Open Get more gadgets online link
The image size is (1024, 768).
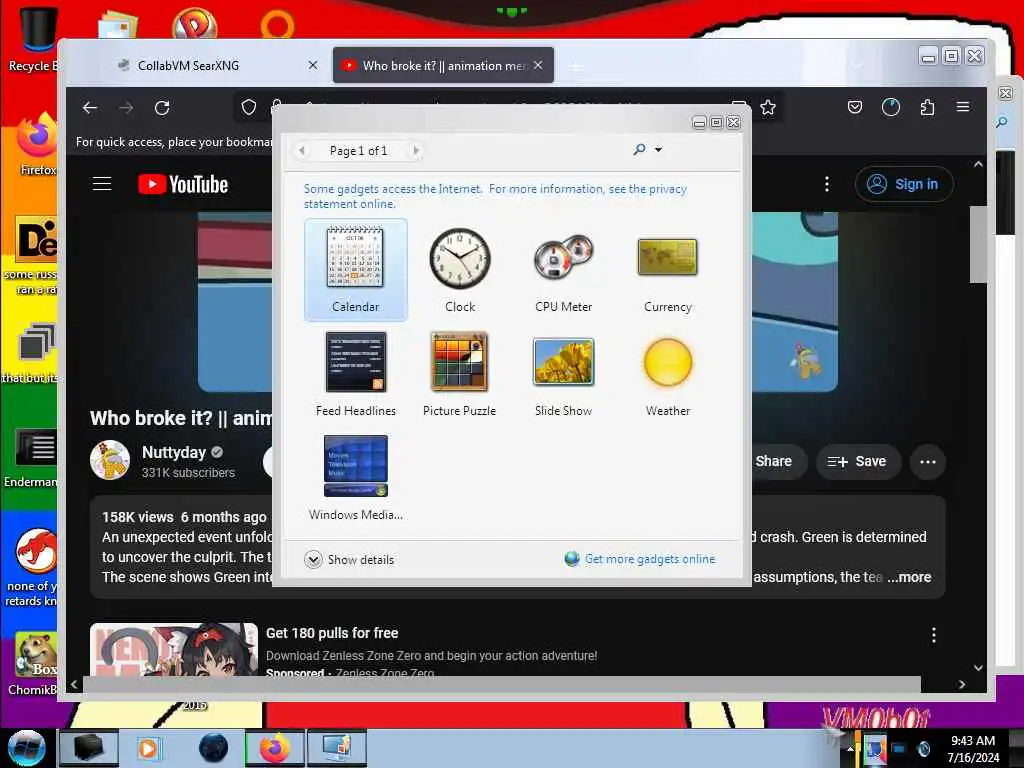[650, 559]
